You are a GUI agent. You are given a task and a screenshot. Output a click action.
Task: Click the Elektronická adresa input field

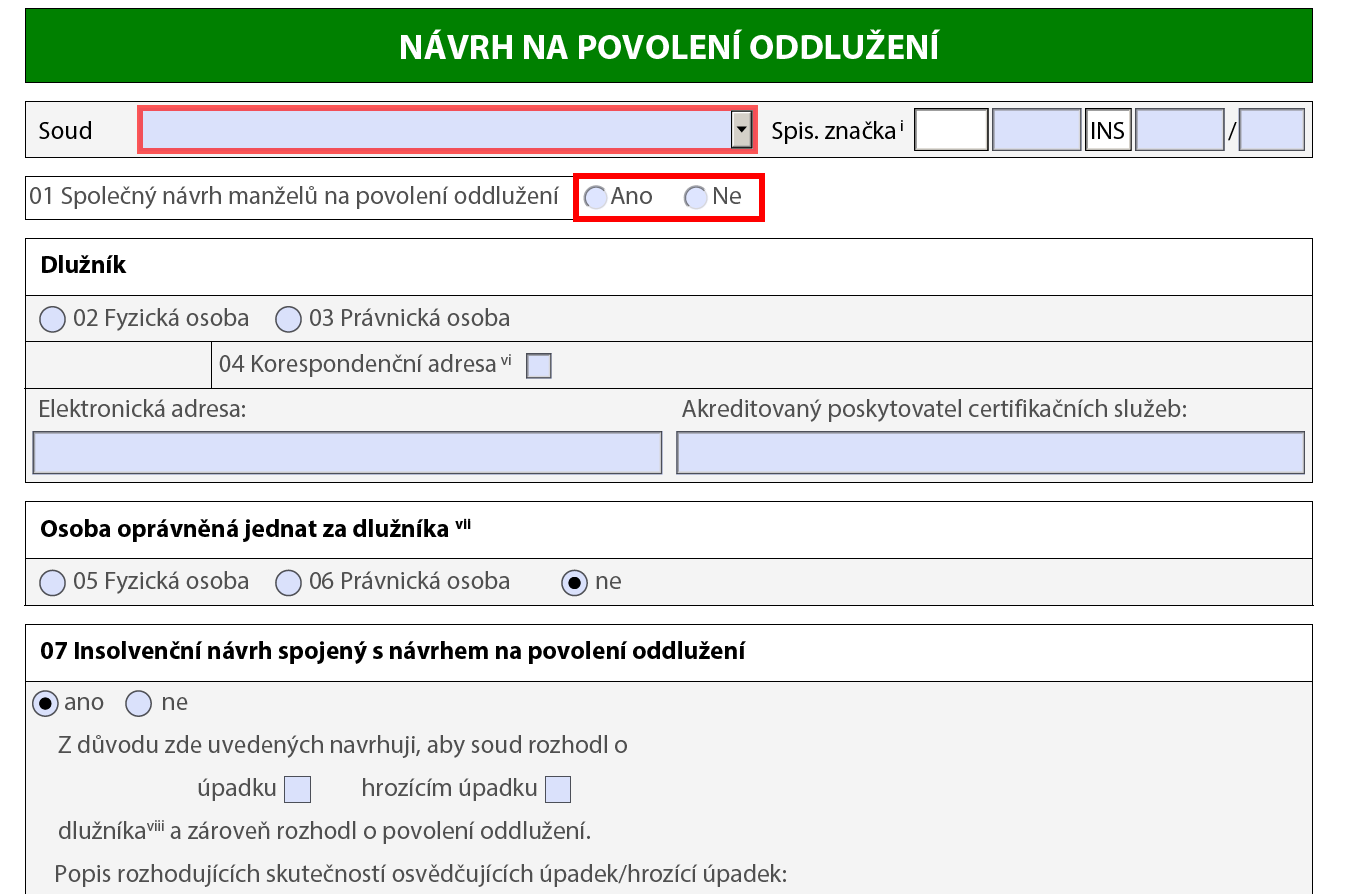(347, 452)
